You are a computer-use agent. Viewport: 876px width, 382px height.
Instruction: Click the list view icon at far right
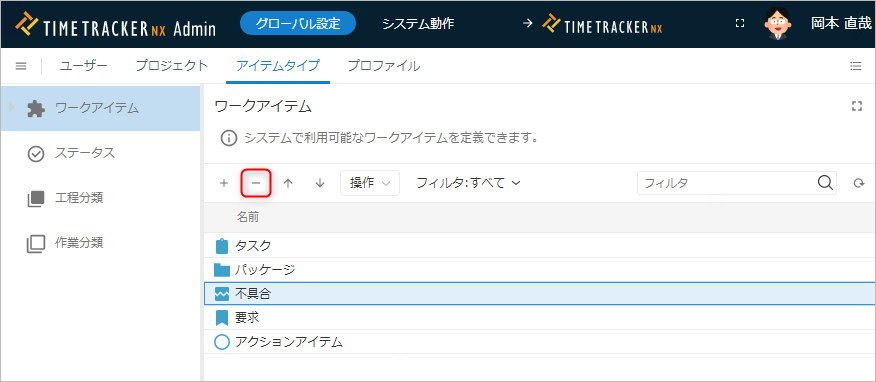pos(855,66)
